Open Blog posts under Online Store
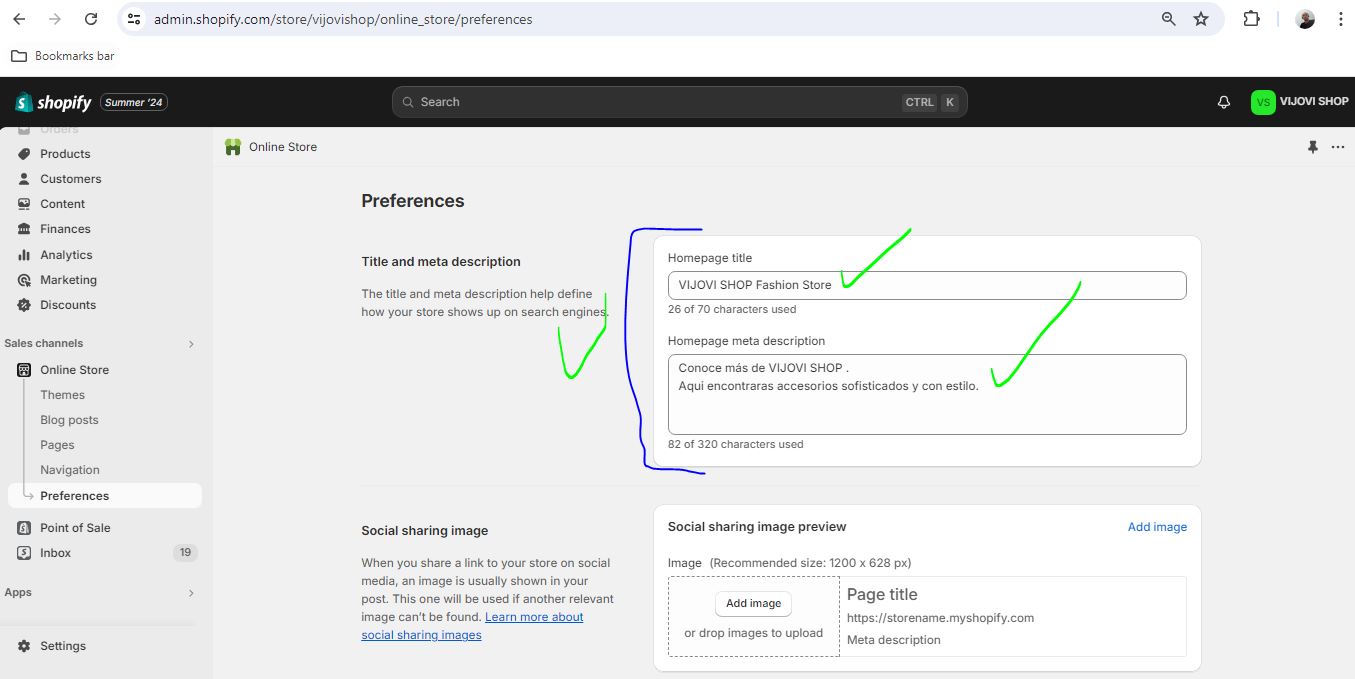 tap(69, 420)
